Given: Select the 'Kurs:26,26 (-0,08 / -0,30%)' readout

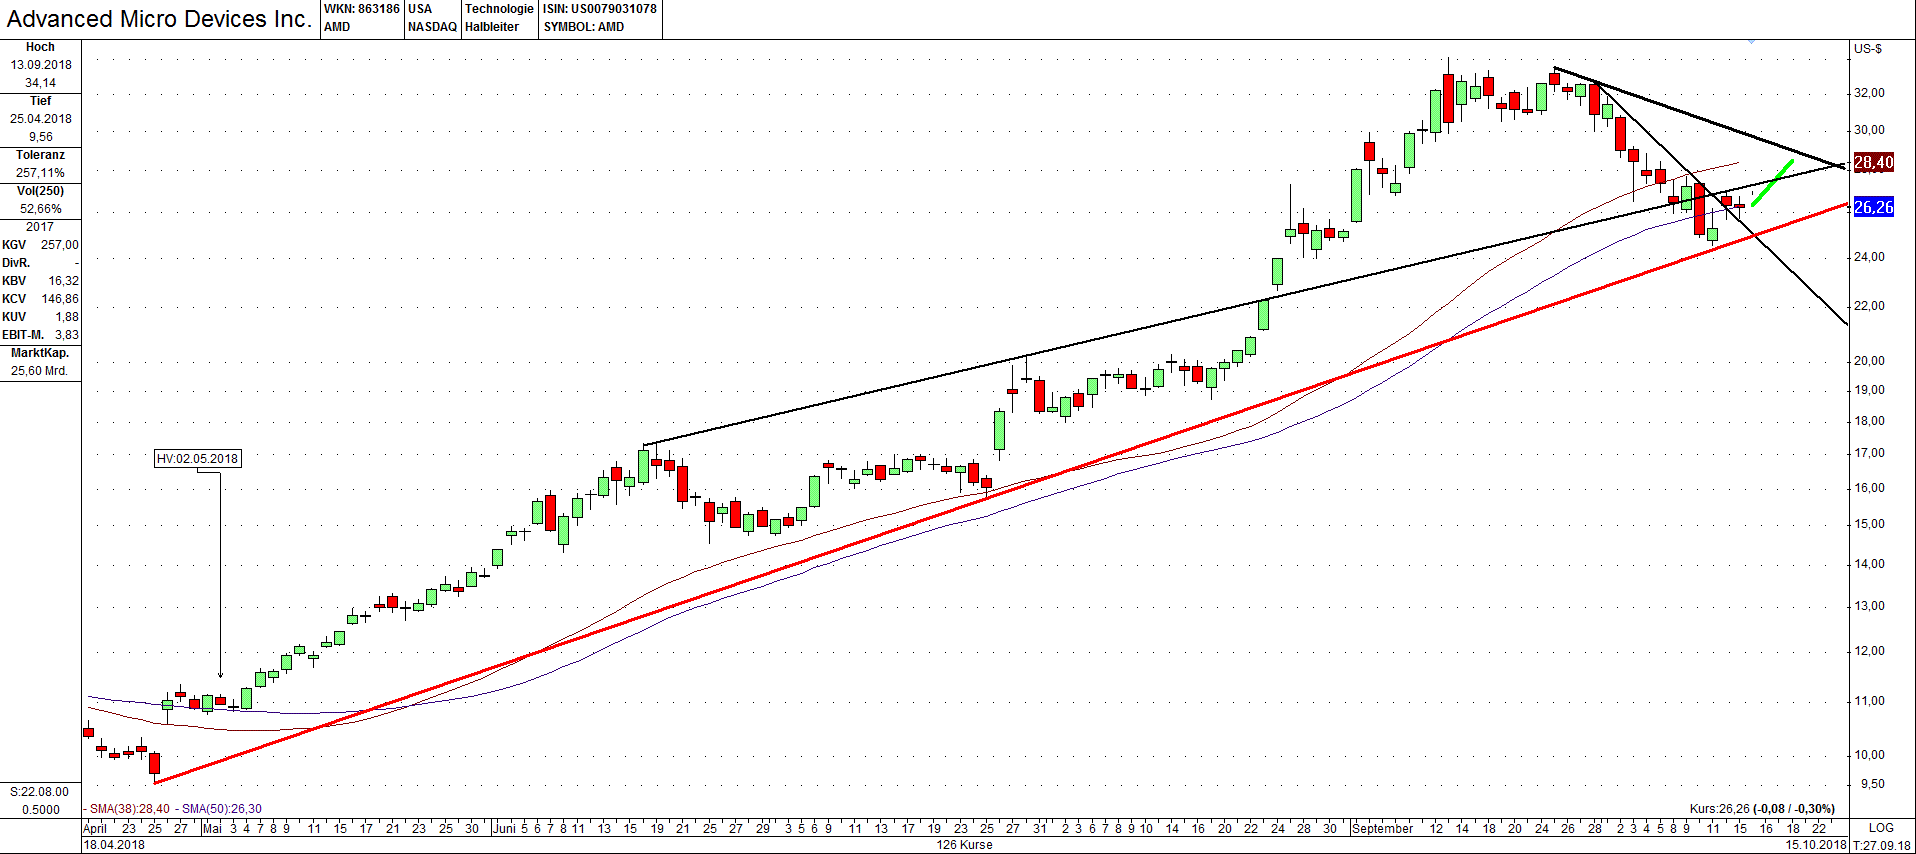Looking at the screenshot, I should tap(1762, 809).
